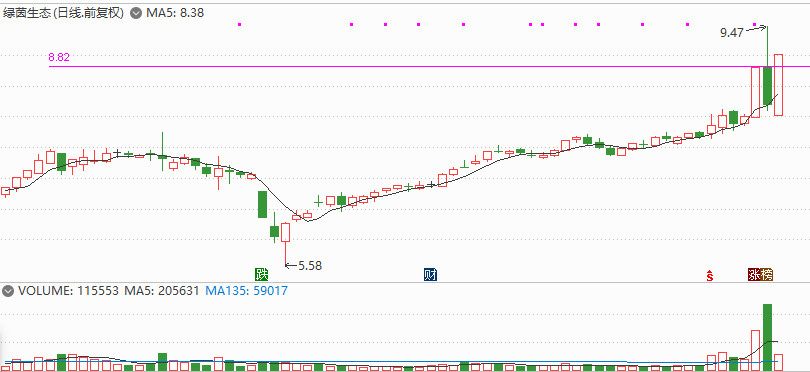The height and width of the screenshot is (372, 810).
Task: Click the magenta dot marker beside the 9.47 arrow
Action: pos(755,24)
